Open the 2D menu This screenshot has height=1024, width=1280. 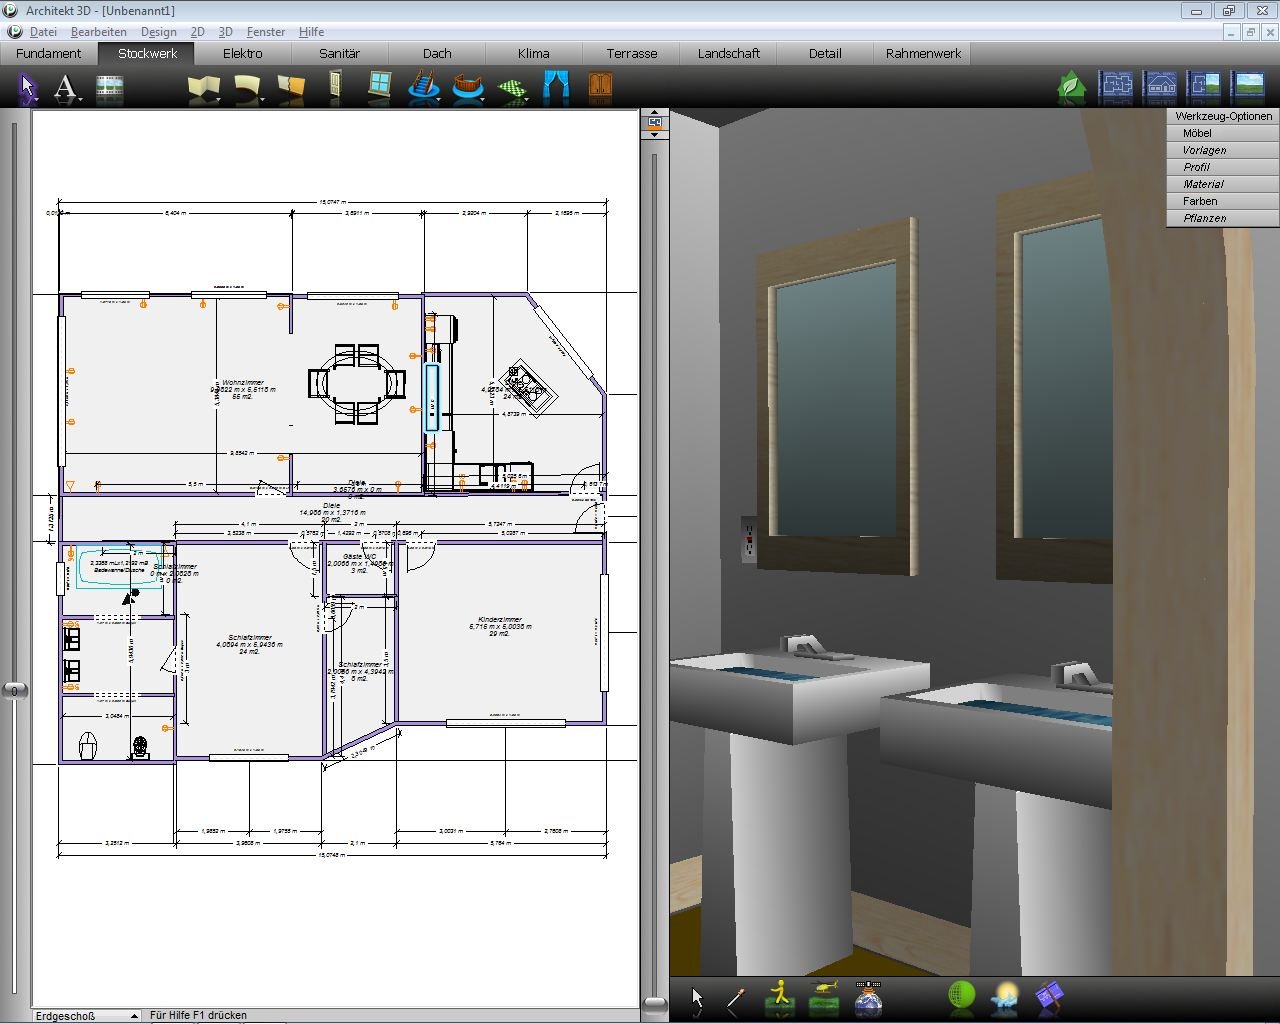(x=197, y=32)
